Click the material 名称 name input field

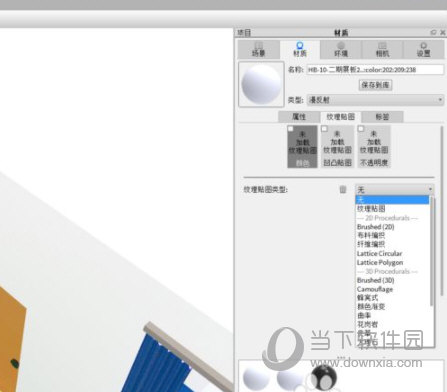tap(375, 70)
